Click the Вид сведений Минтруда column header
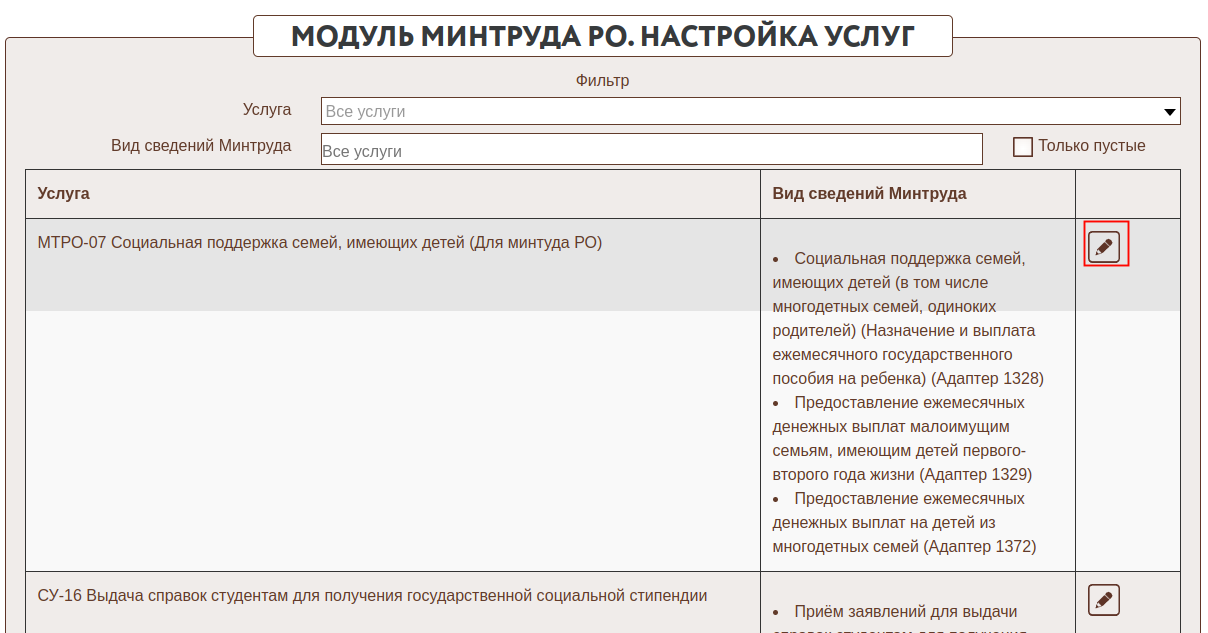The width and height of the screenshot is (1208, 633). click(869, 194)
